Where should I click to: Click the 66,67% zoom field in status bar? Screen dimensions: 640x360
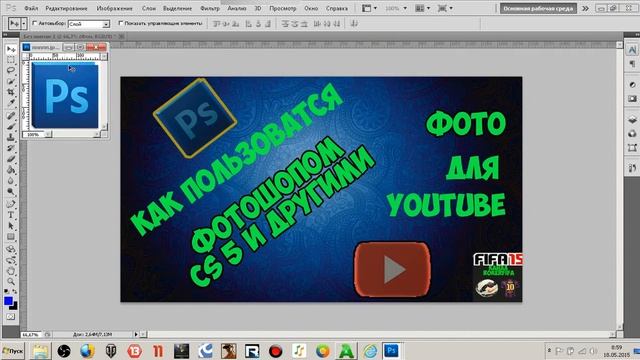point(31,334)
